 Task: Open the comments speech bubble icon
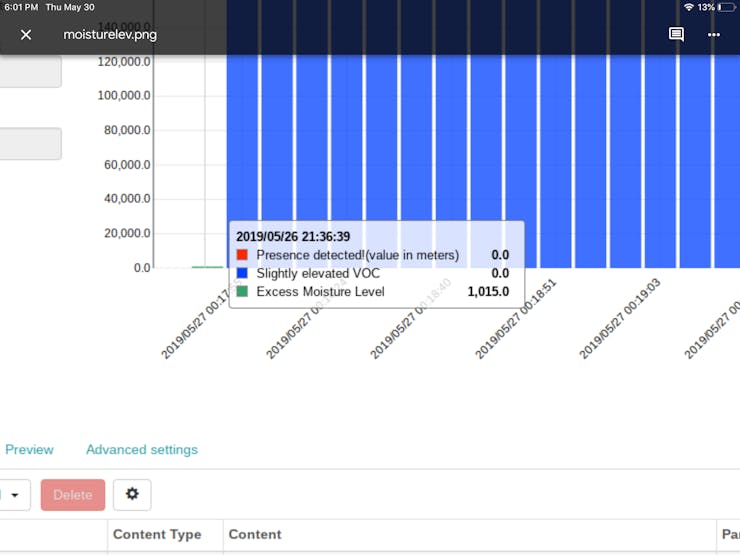pos(676,35)
